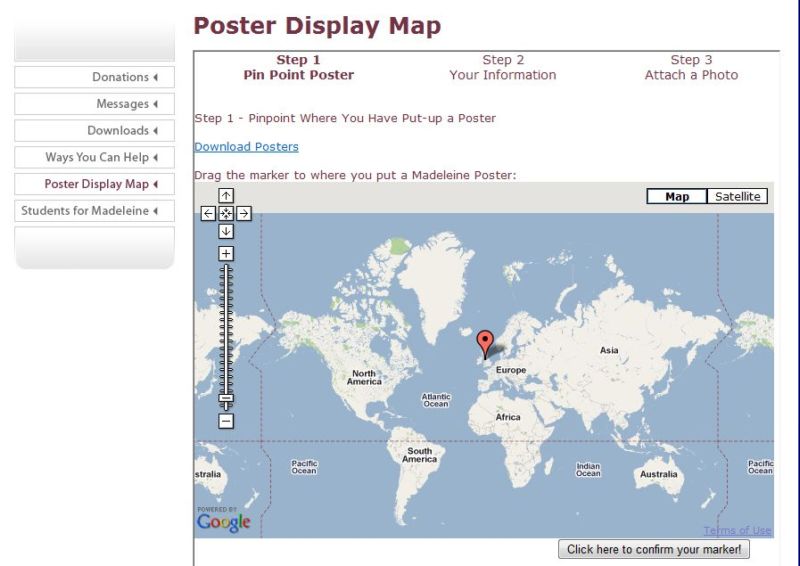The width and height of the screenshot is (800, 566).
Task: Expand the Downloads sidebar item
Action: (95, 131)
